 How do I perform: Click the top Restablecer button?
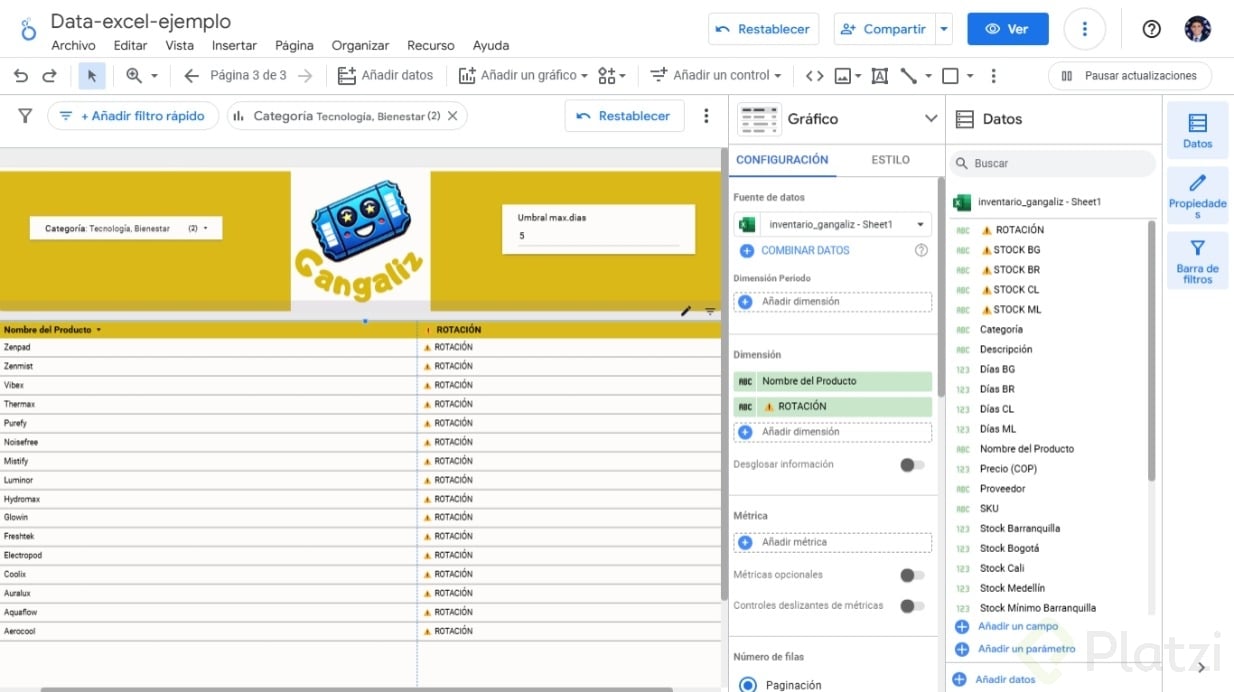click(764, 29)
